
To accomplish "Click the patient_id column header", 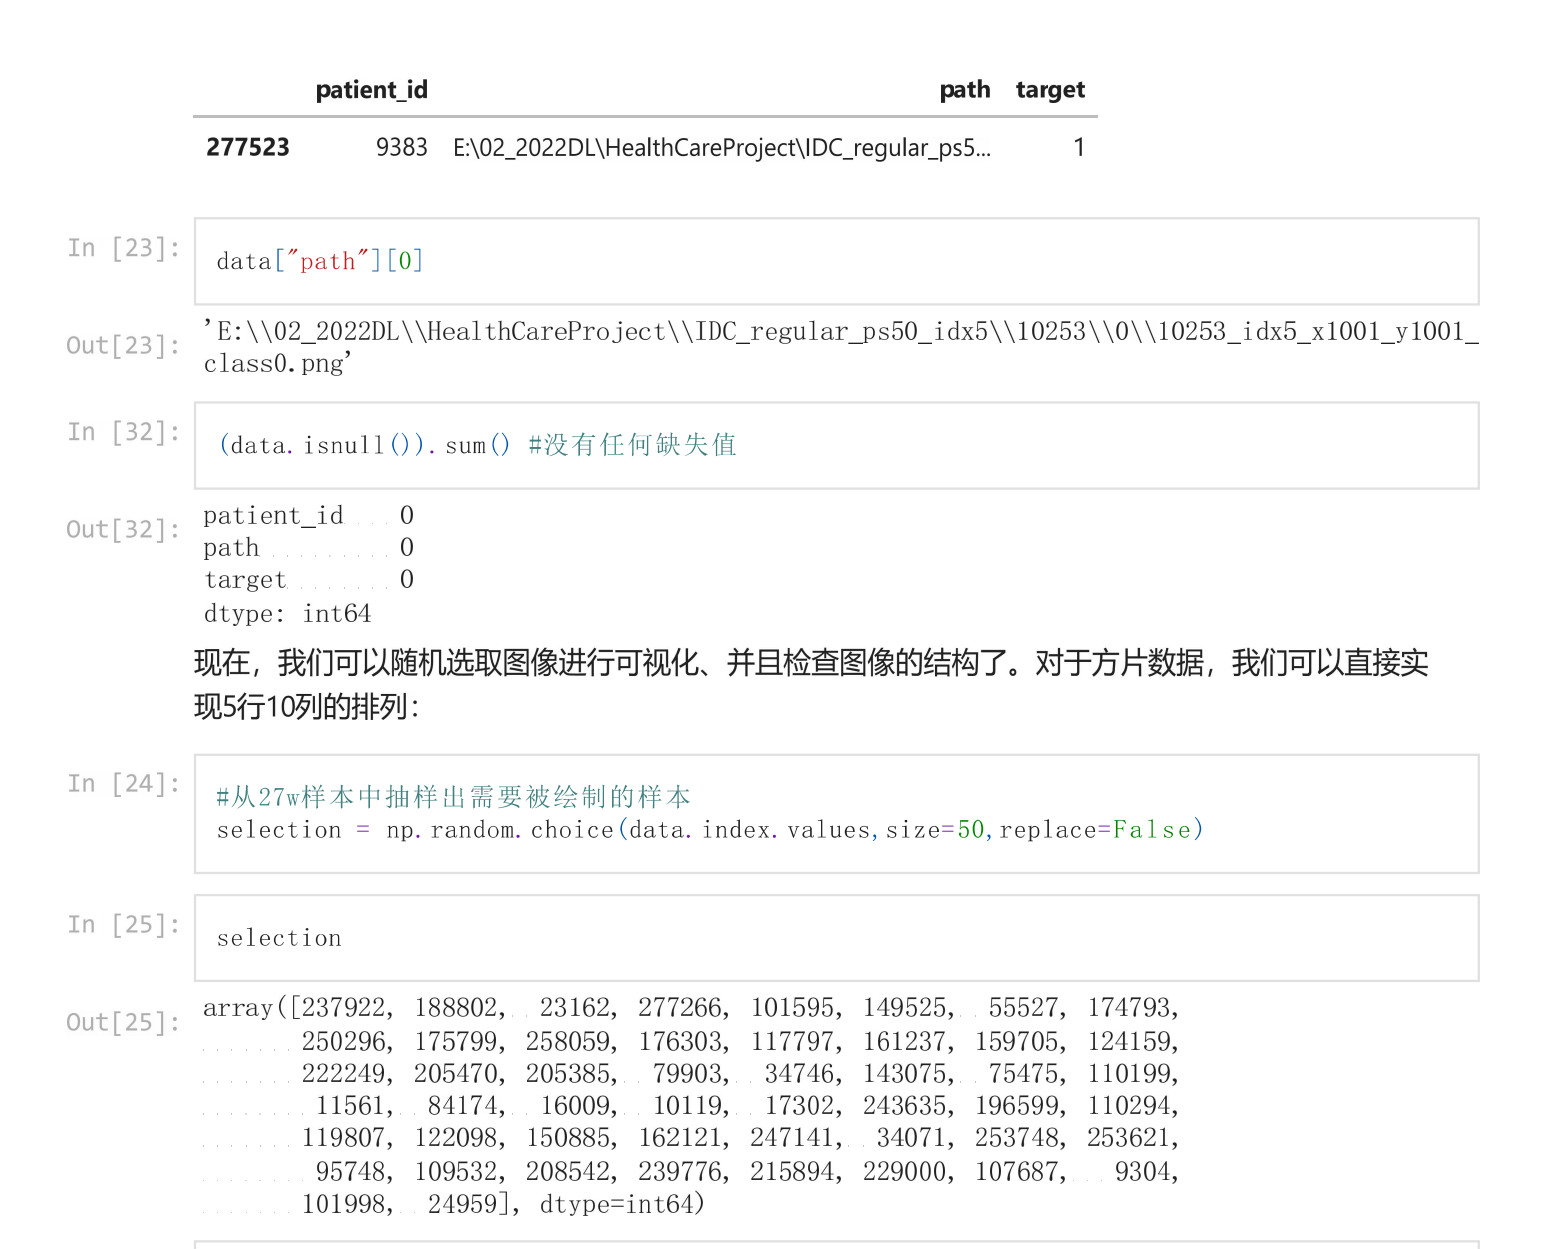I will (x=371, y=90).
